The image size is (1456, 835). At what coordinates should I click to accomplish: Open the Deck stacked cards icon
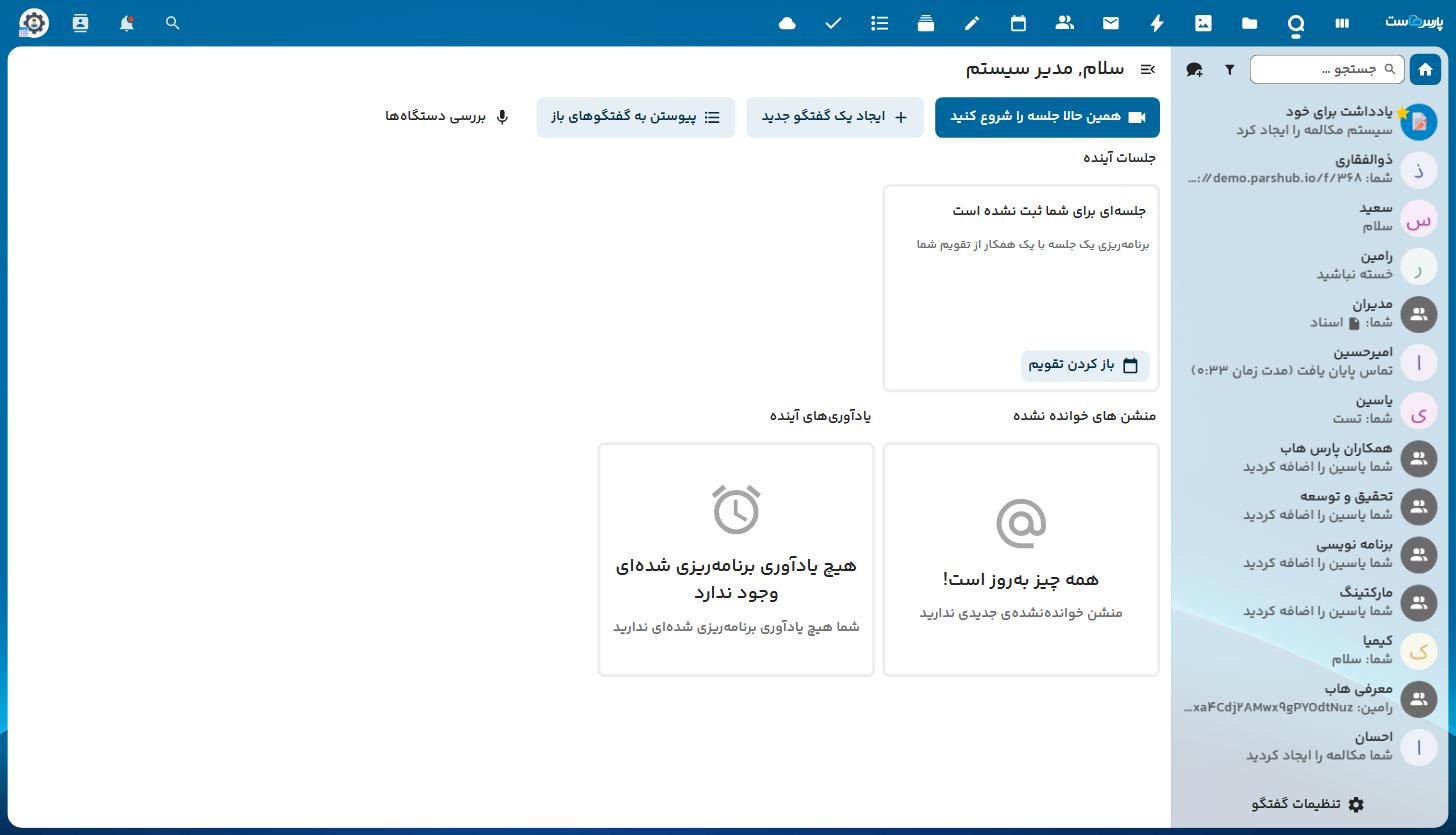[x=926, y=23]
